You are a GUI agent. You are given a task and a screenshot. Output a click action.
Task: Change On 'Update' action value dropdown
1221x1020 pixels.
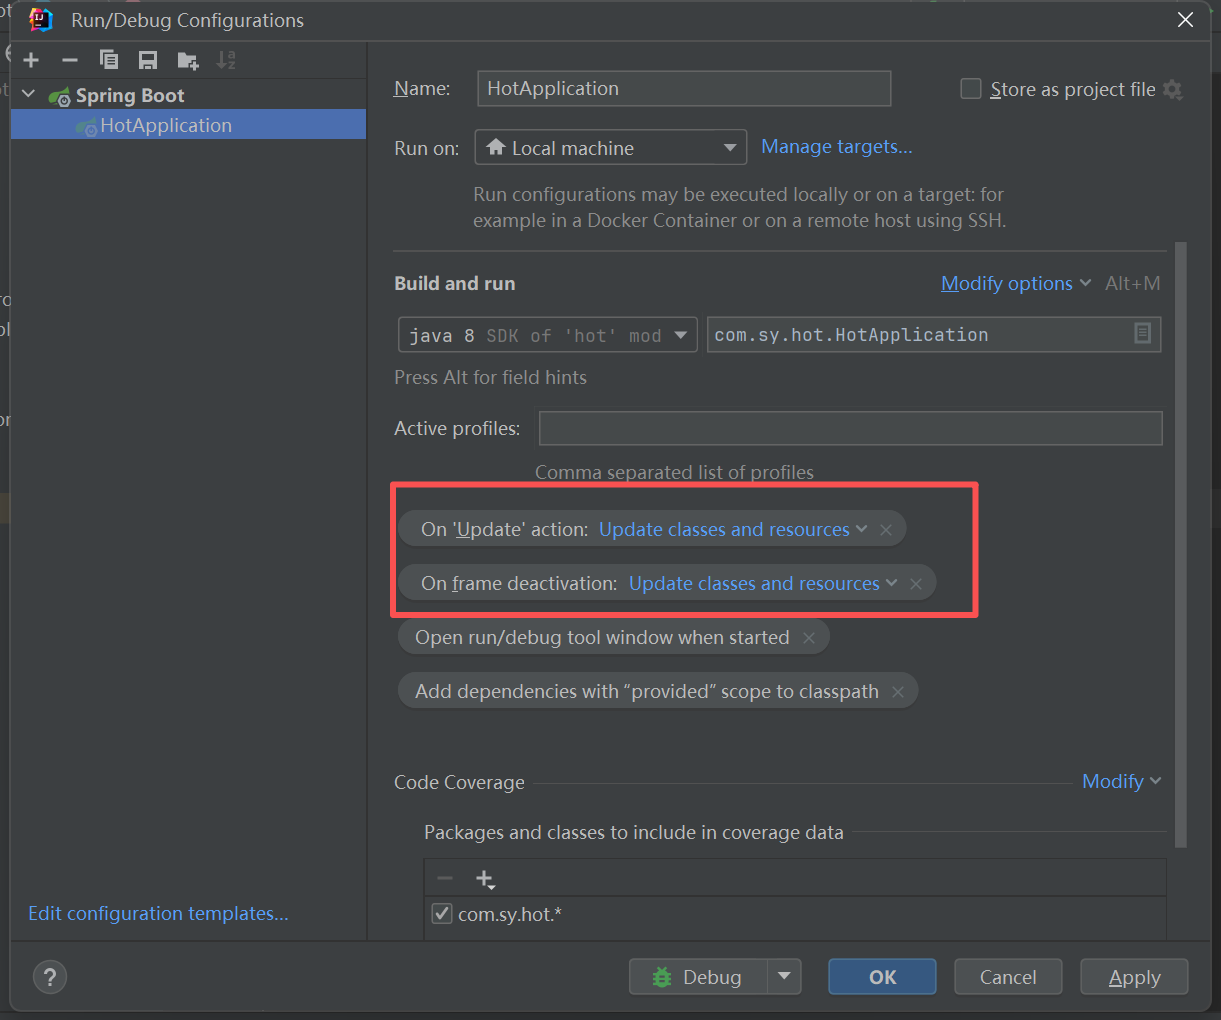point(733,530)
